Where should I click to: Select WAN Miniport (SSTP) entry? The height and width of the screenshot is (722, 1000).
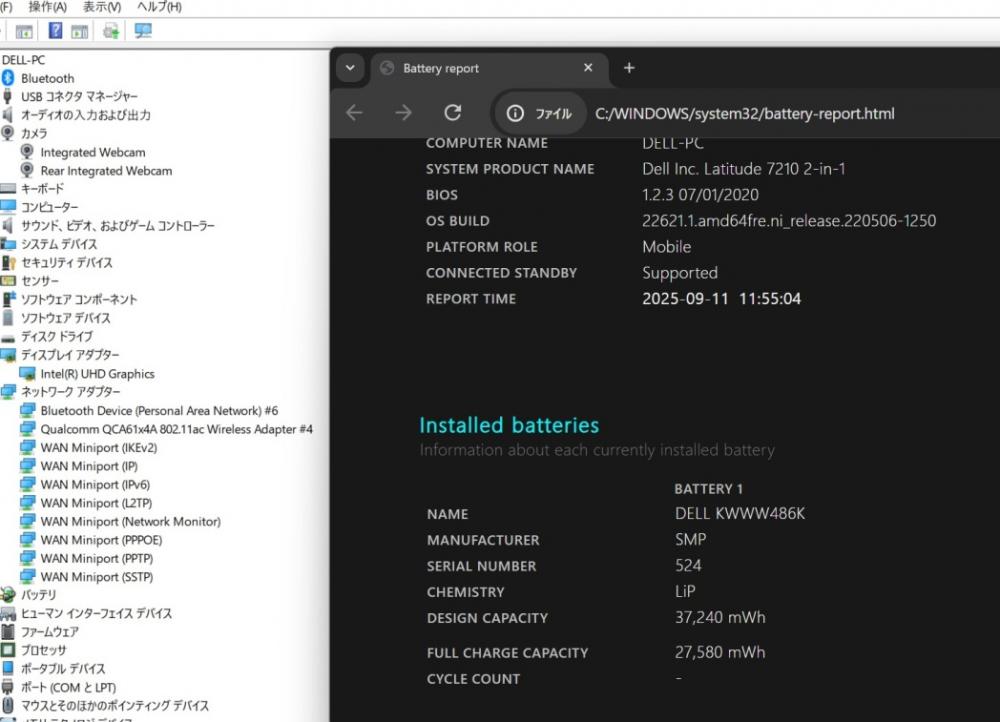pos(96,577)
